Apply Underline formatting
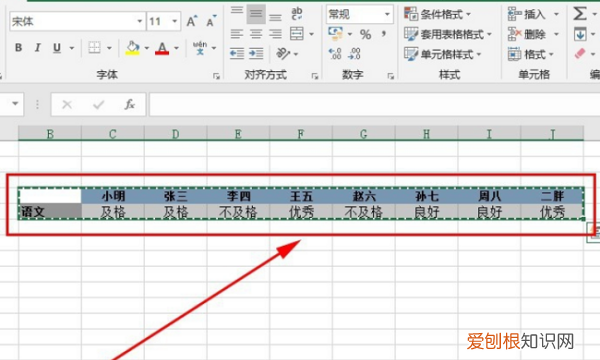The image size is (600, 360). tap(57, 48)
